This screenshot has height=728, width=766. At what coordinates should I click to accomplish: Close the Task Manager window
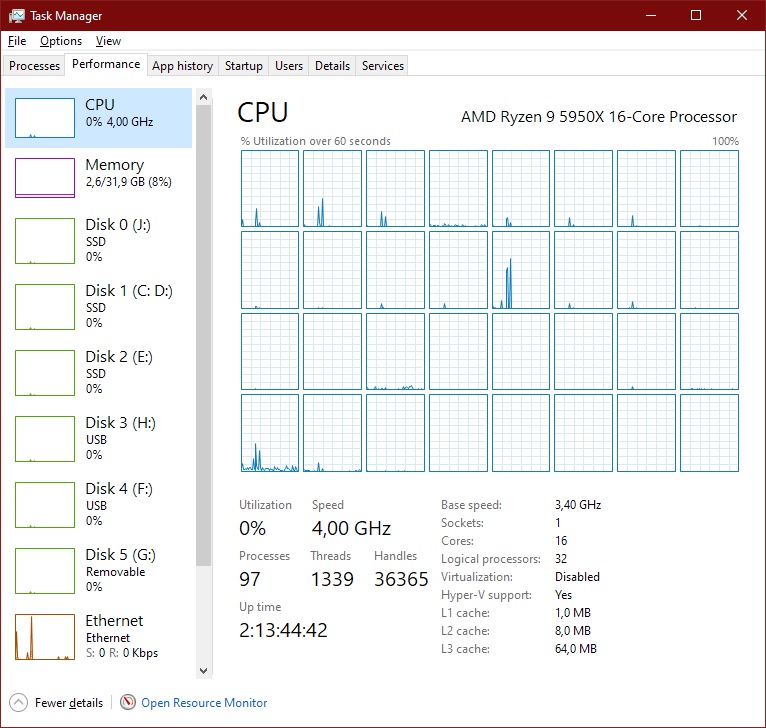tap(742, 15)
